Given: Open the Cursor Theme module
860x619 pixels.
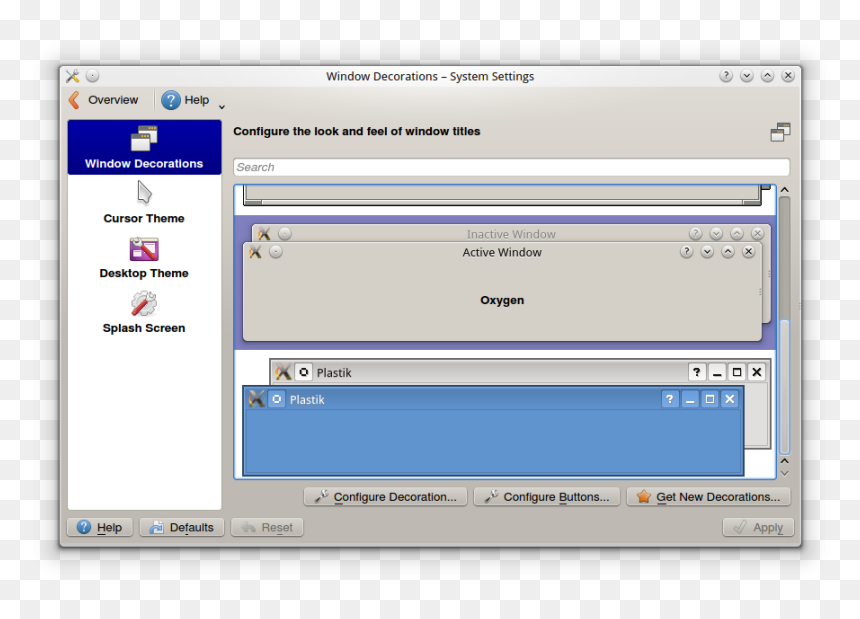Looking at the screenshot, I should click(x=144, y=203).
